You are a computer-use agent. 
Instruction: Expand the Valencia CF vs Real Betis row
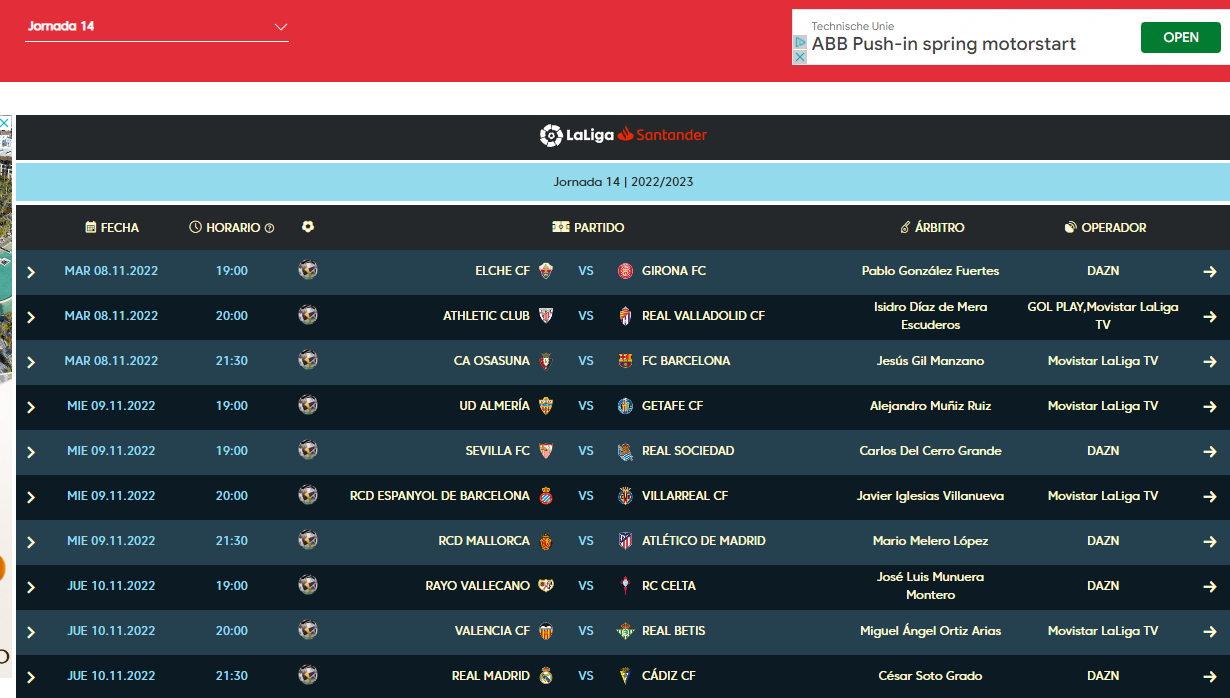coord(31,632)
